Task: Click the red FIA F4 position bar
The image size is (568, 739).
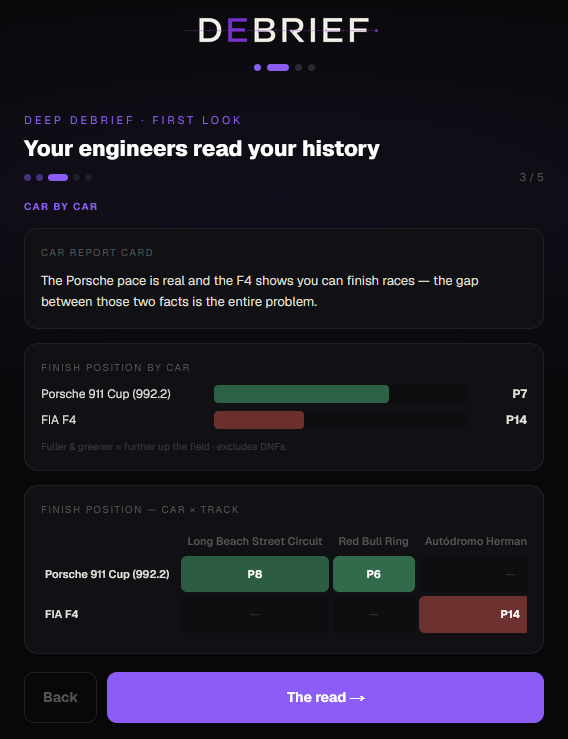Action: click(259, 420)
